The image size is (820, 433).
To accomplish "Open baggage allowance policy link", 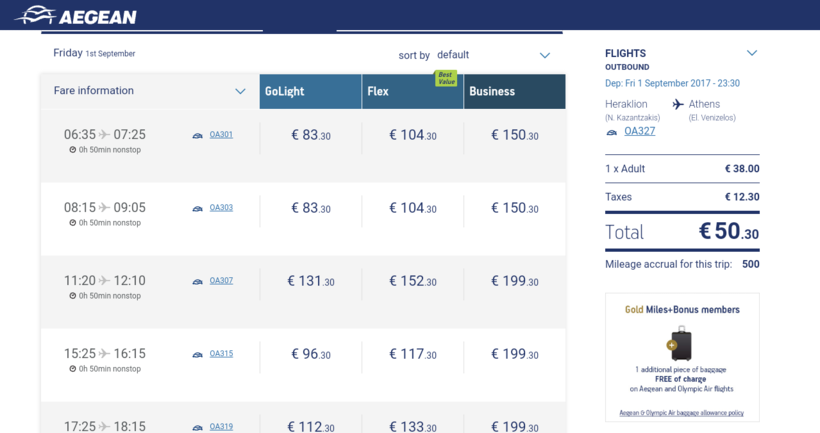I will pos(681,413).
